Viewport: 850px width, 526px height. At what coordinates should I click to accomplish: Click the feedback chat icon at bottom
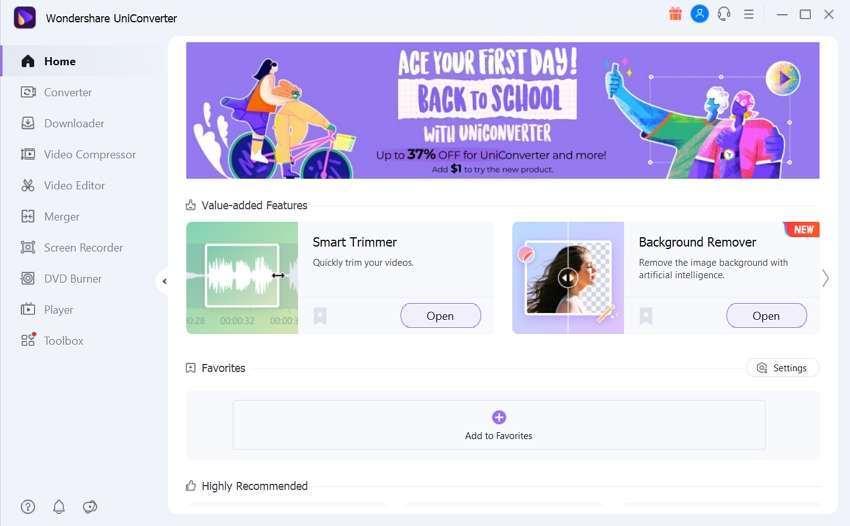(x=90, y=506)
